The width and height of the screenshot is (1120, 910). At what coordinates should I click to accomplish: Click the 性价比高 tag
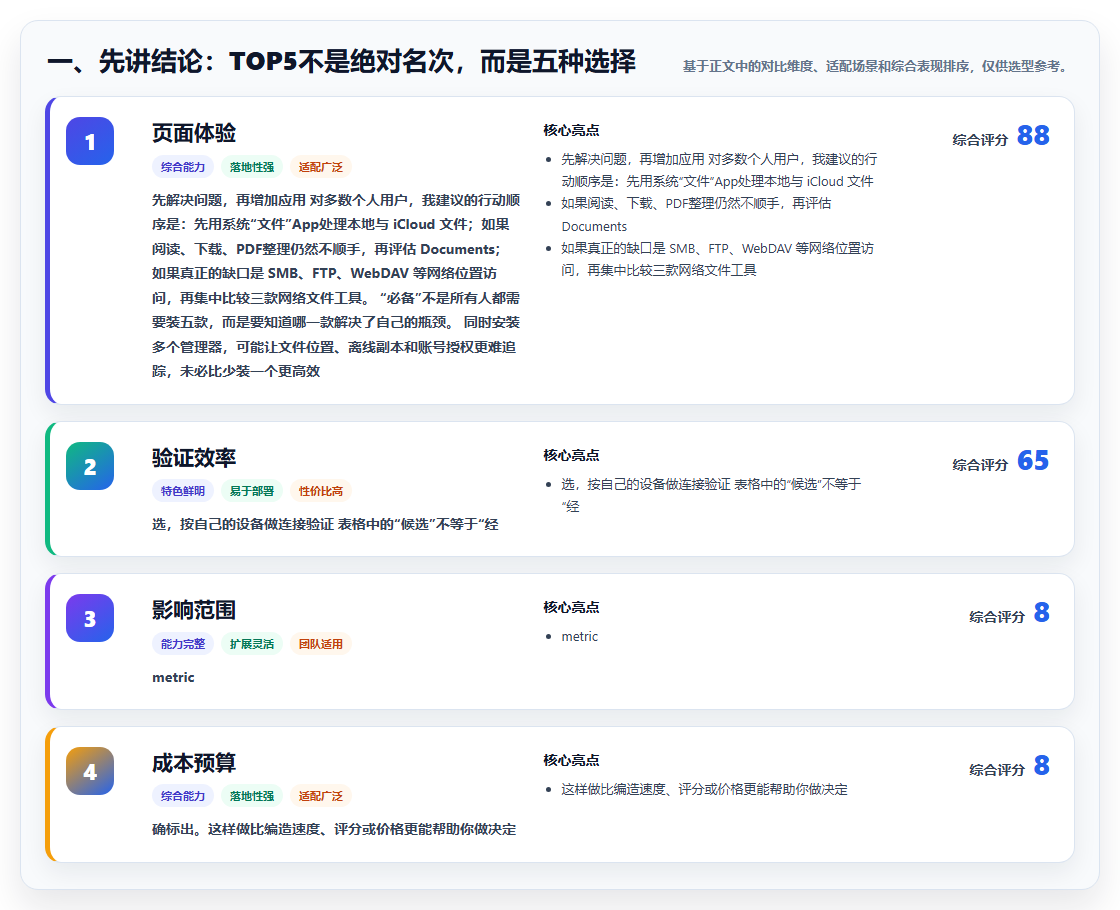321,491
